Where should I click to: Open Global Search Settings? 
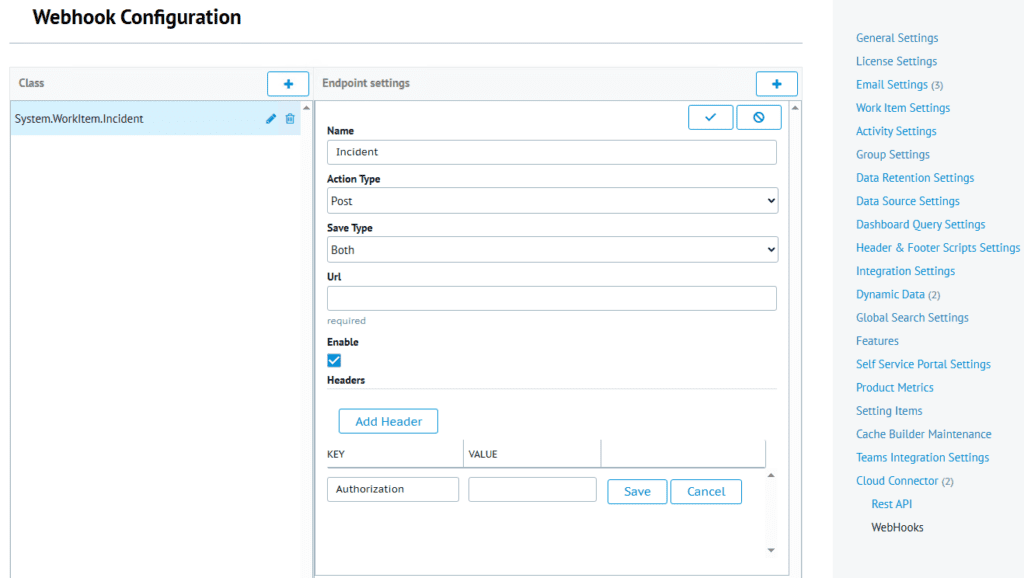point(912,317)
